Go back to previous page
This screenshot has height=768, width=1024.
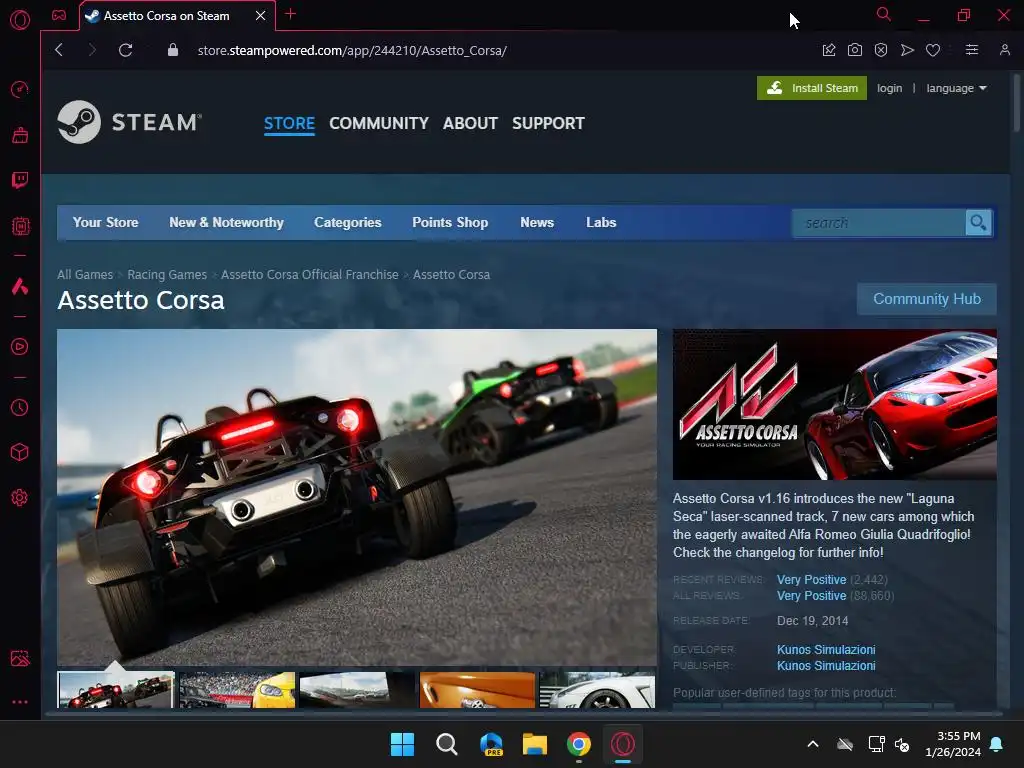pyautogui.click(x=59, y=50)
